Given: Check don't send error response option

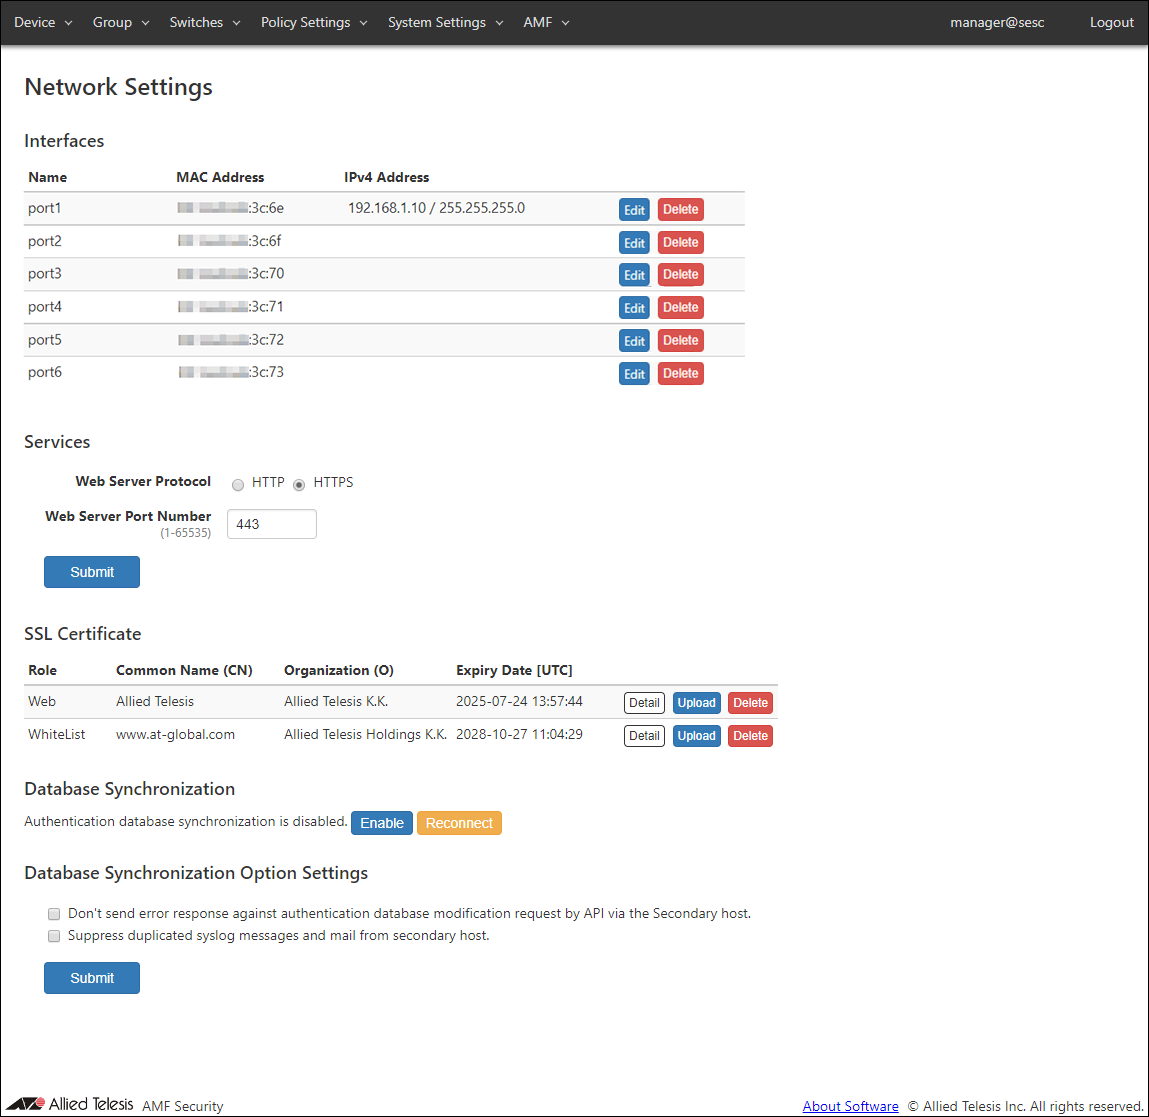Looking at the screenshot, I should coord(54,914).
